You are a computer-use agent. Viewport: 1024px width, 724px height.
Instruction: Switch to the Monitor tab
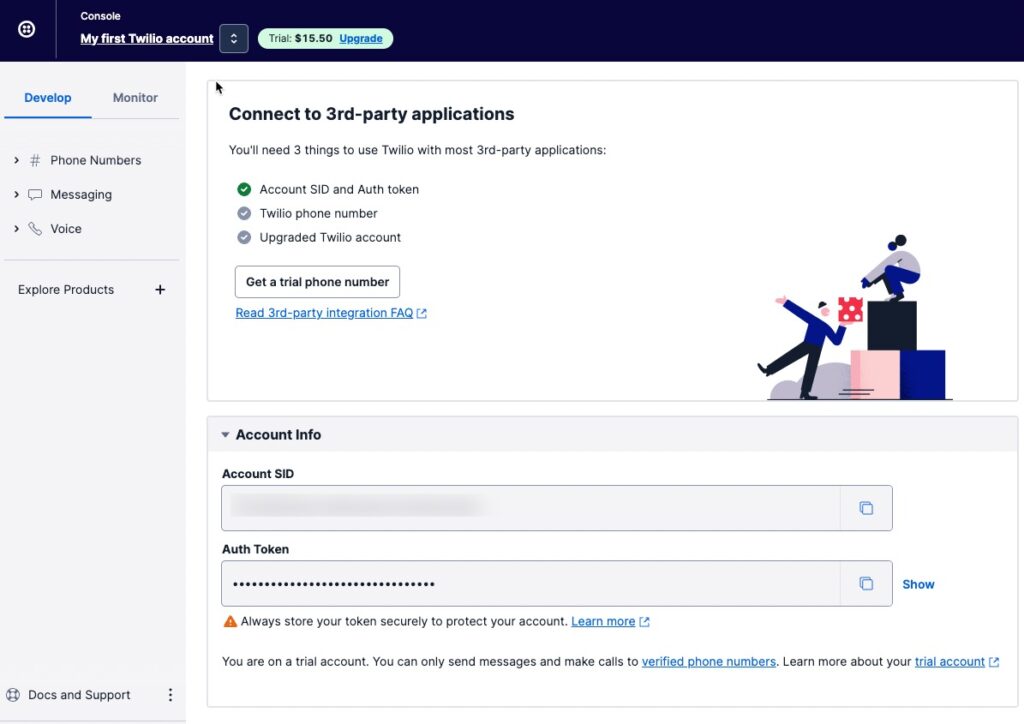[x=134, y=98]
